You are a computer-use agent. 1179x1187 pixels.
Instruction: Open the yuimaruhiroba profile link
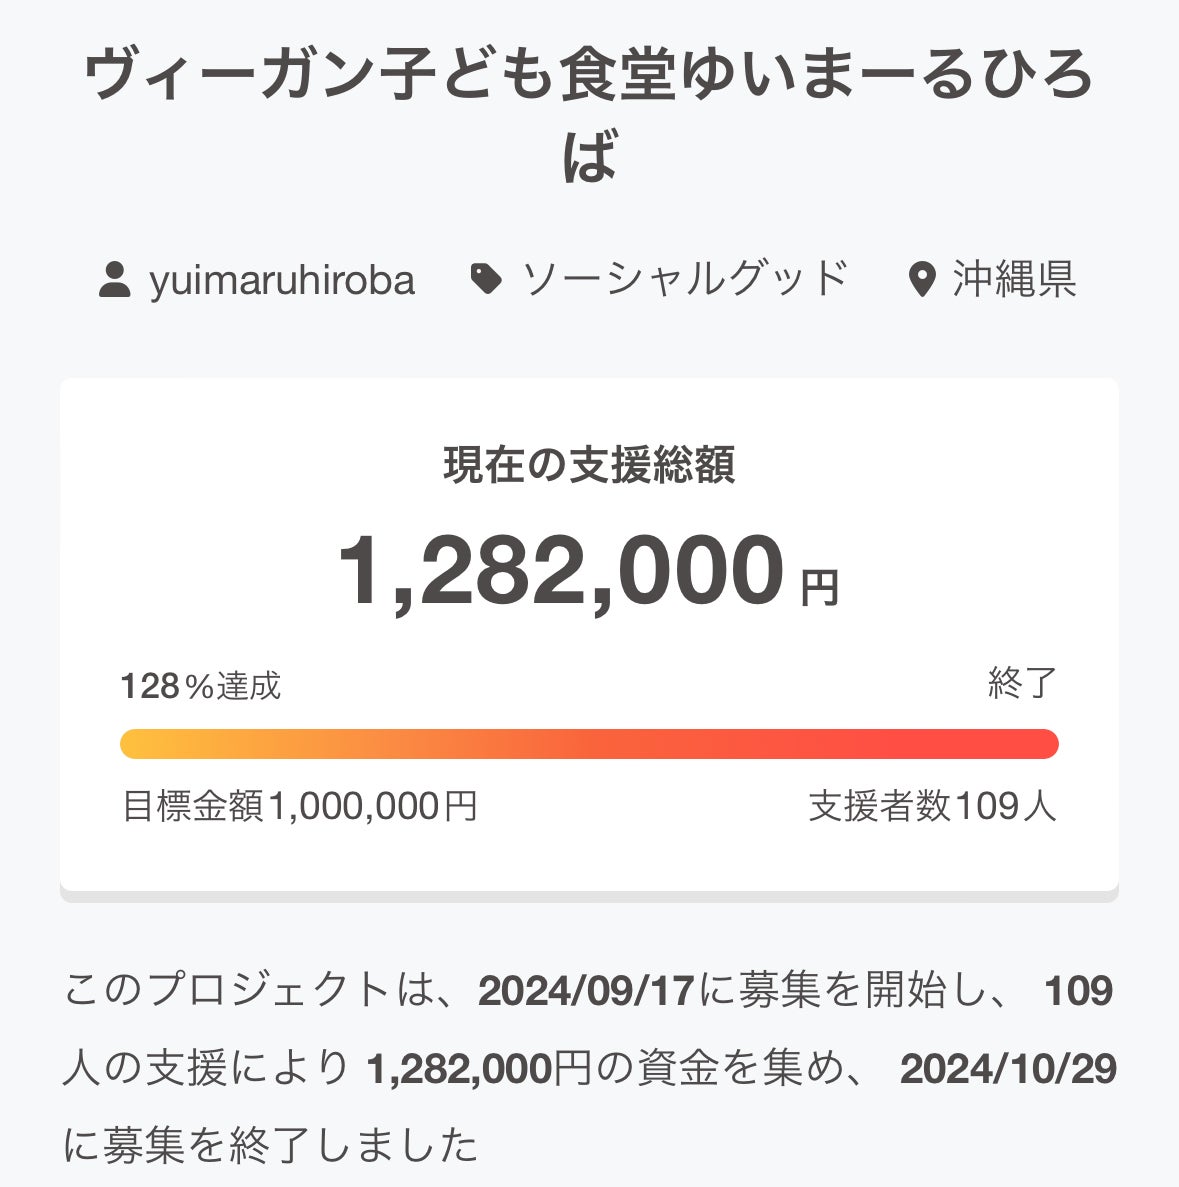[281, 279]
